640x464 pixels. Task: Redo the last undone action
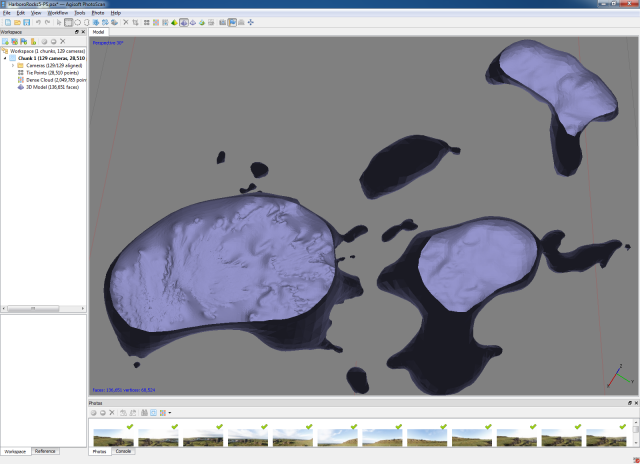[47, 22]
